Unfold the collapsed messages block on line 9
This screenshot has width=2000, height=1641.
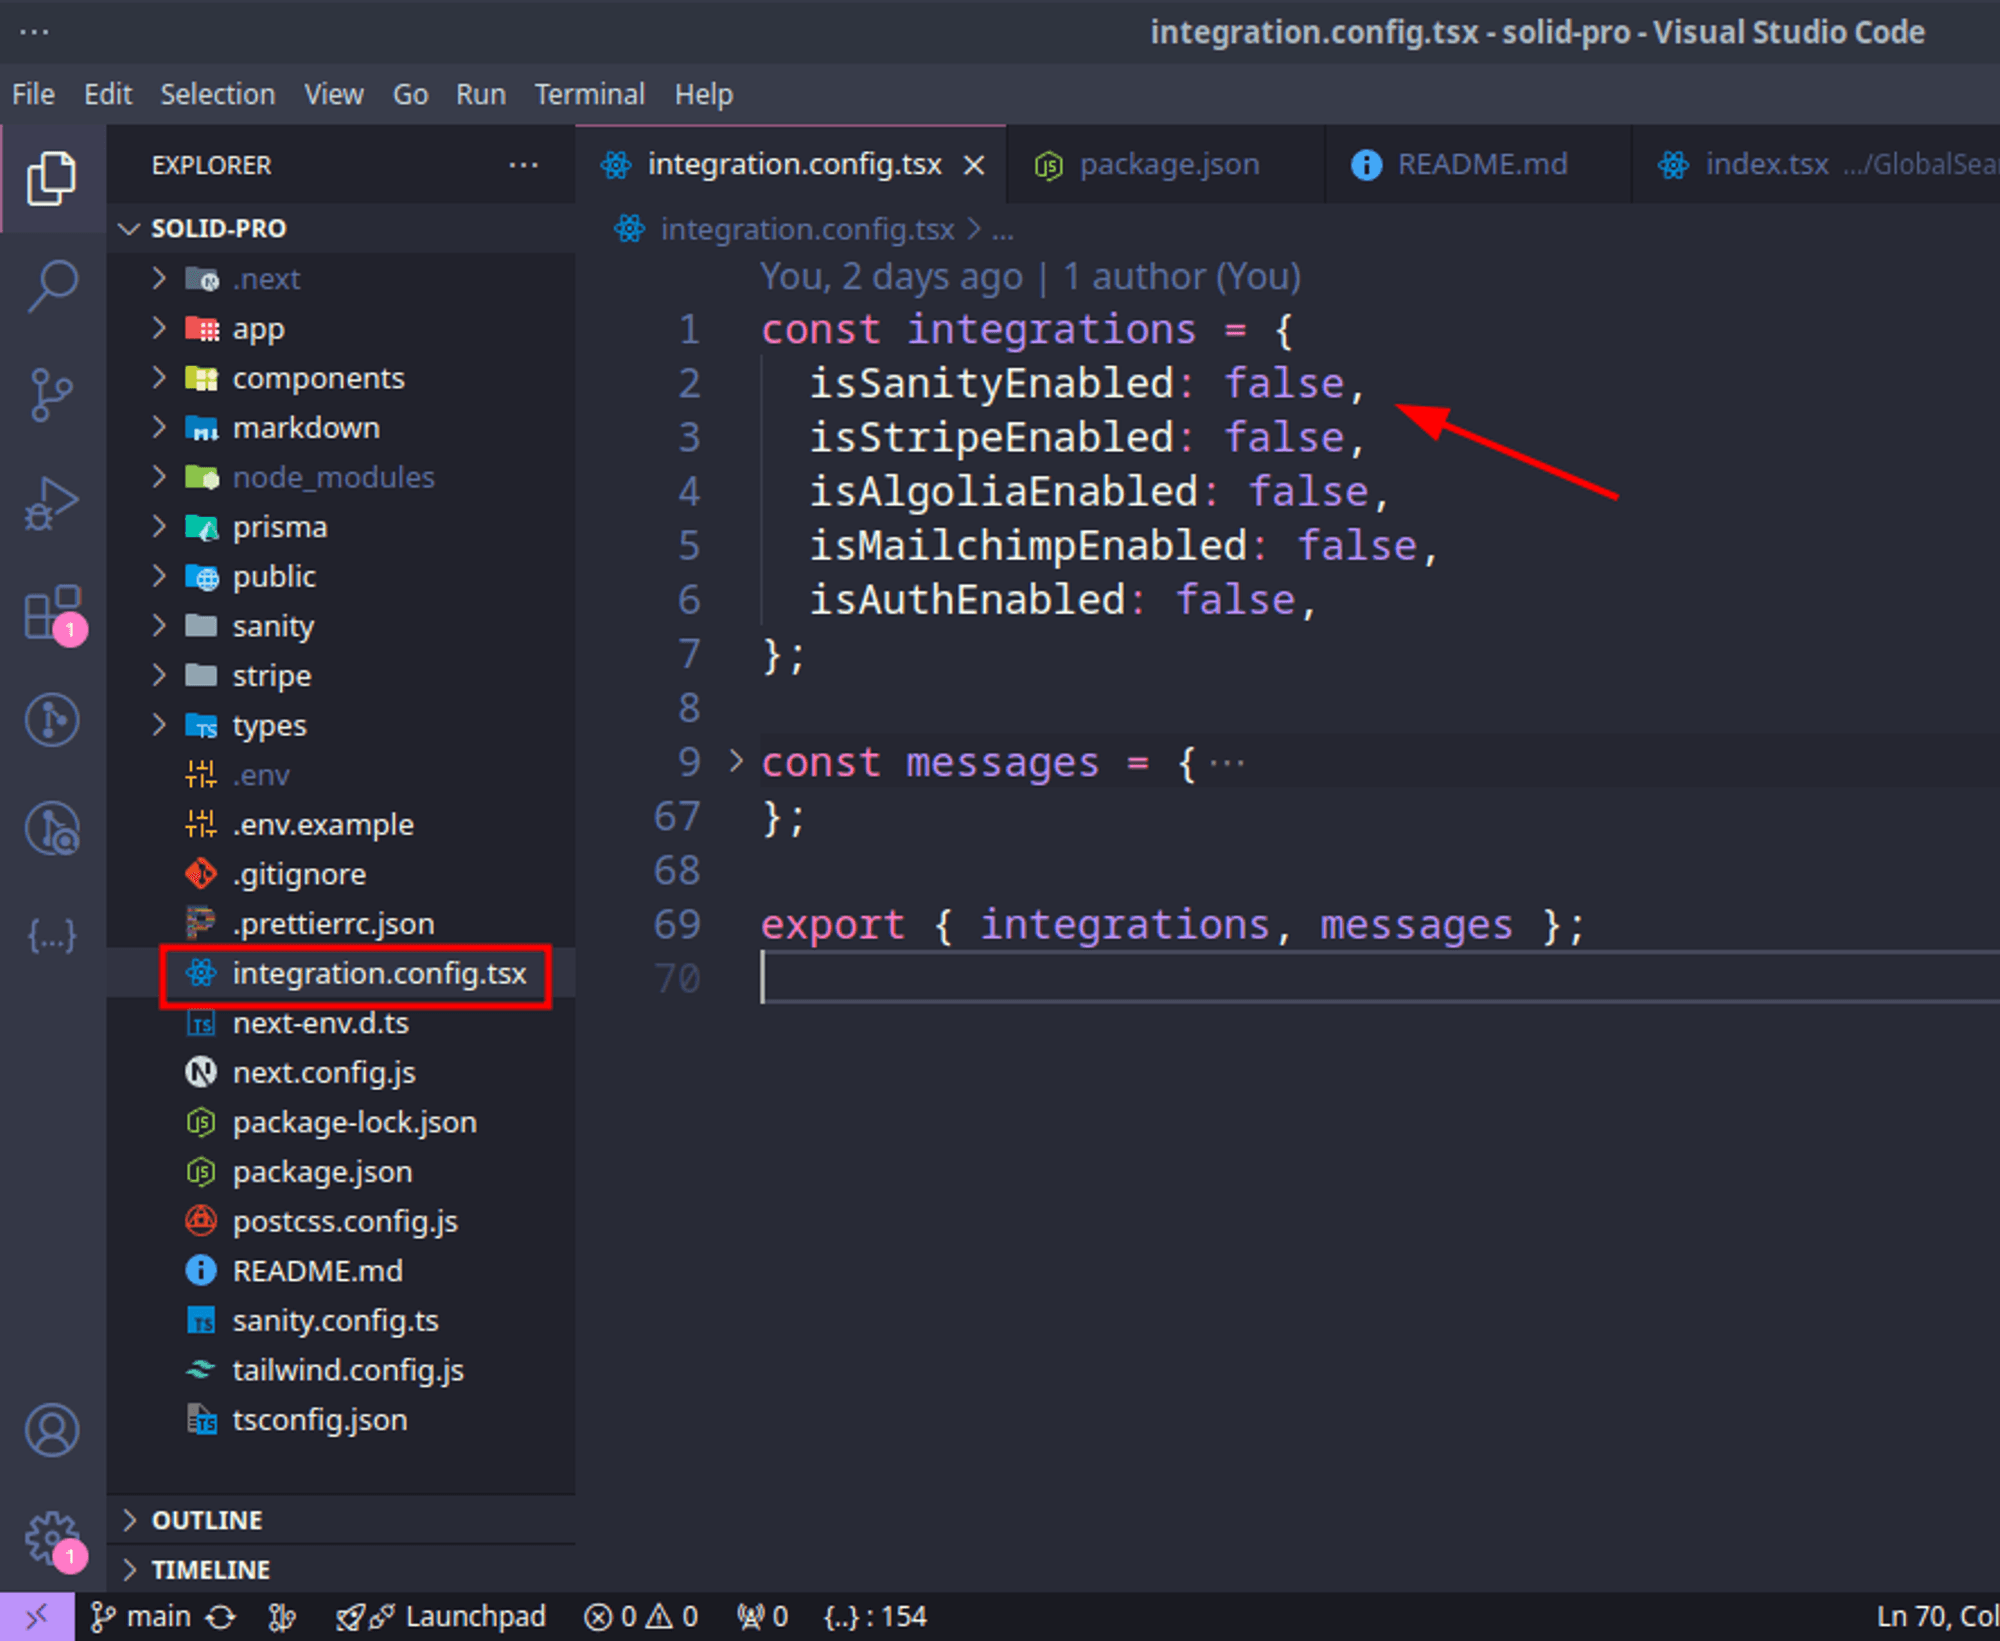pyautogui.click(x=736, y=762)
